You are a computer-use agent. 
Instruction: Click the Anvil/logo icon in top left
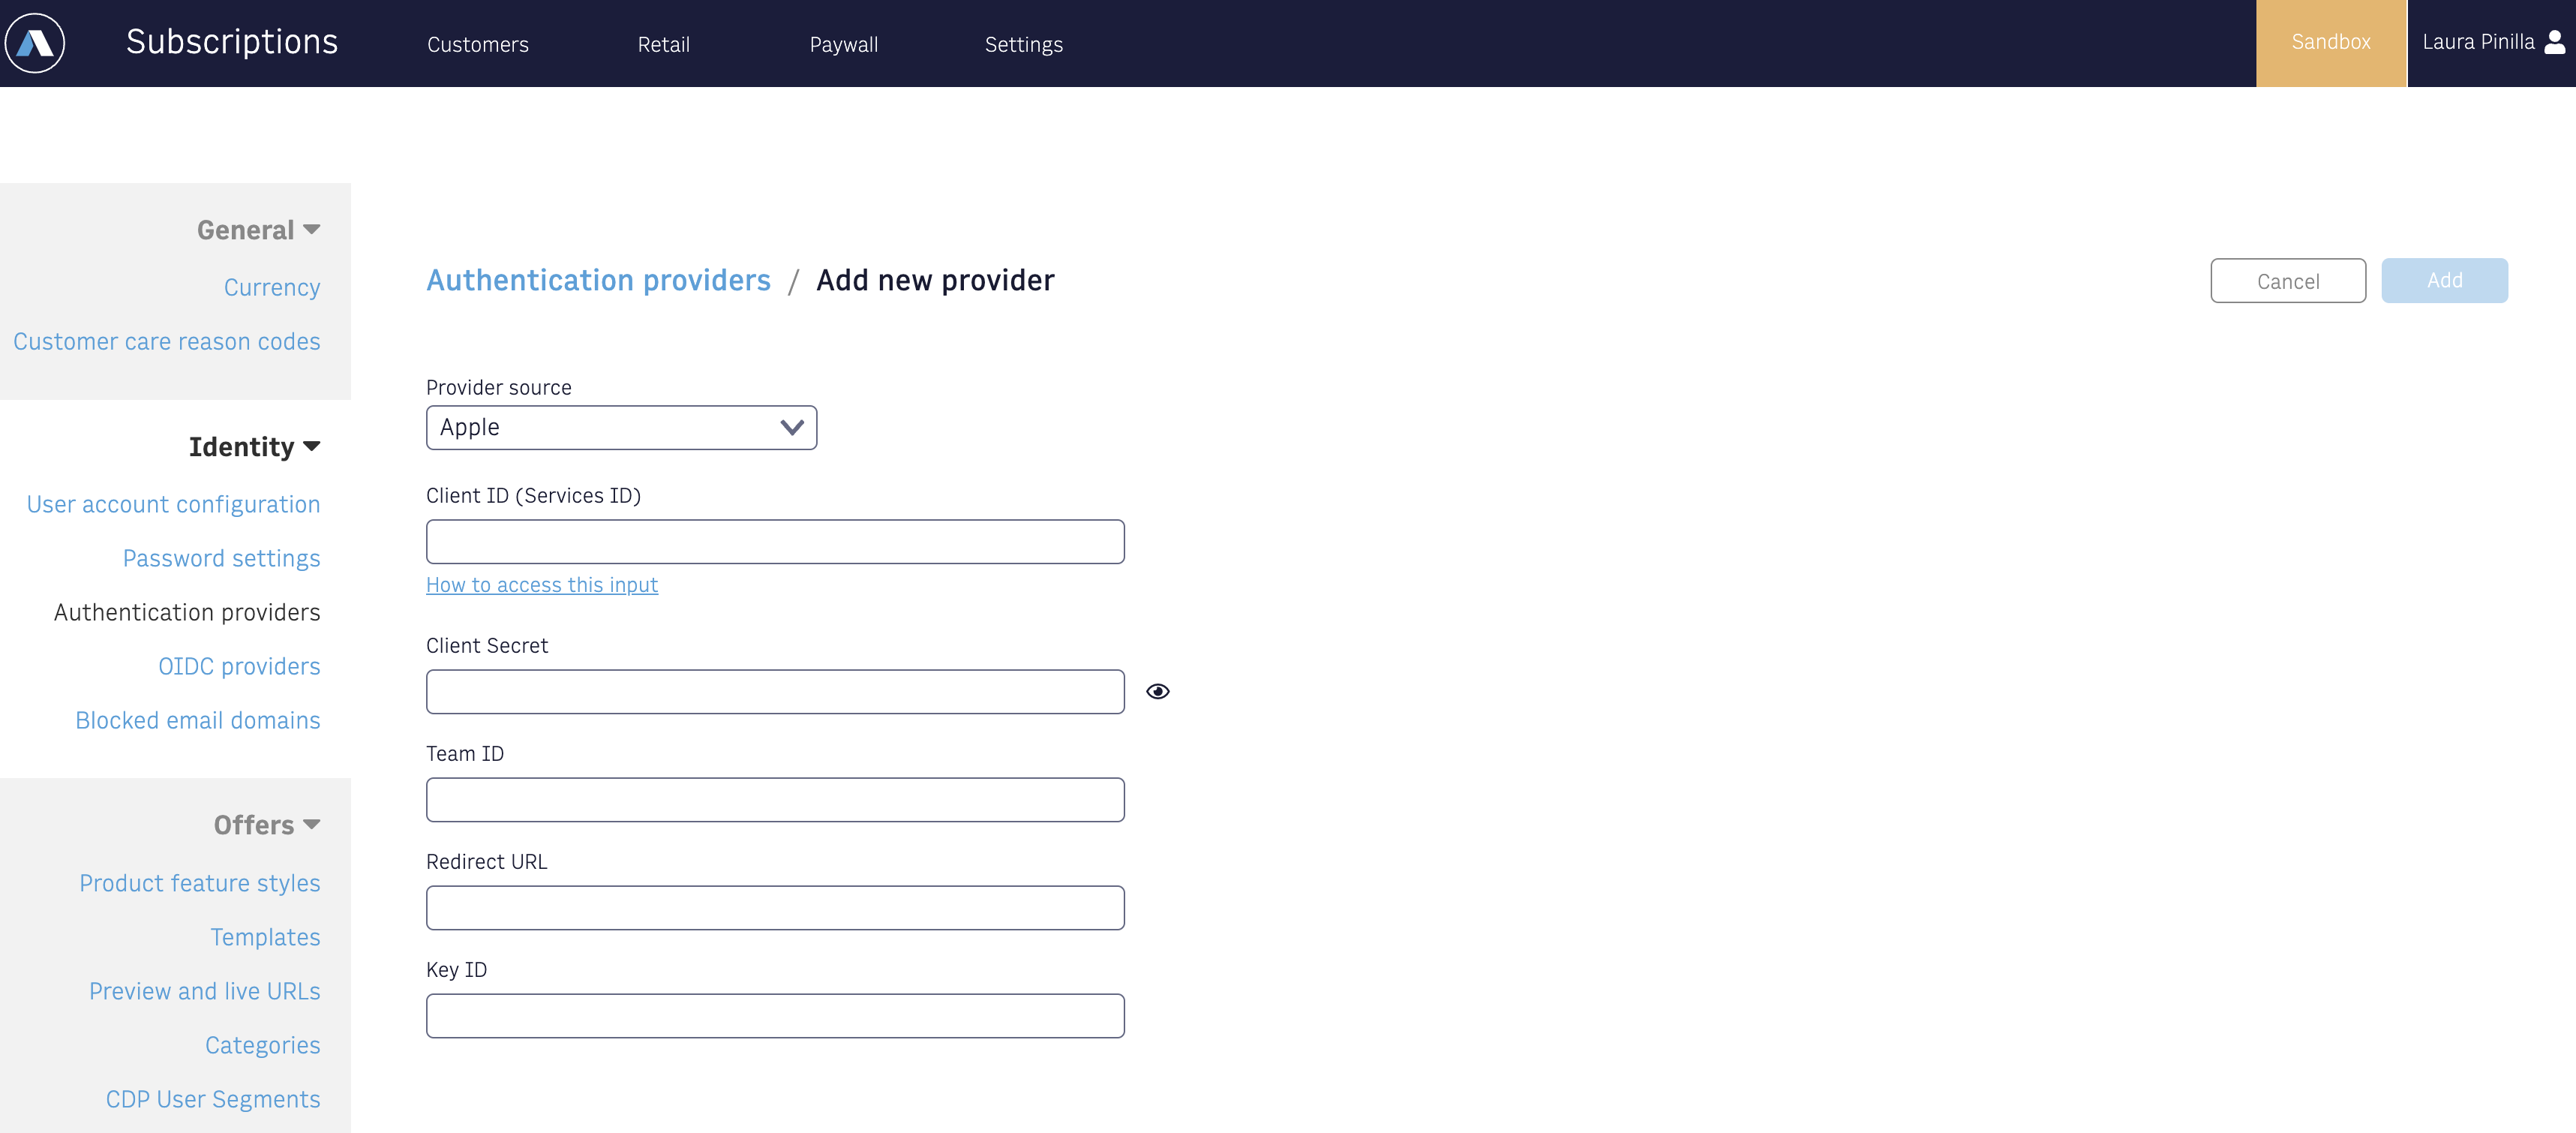[x=38, y=43]
